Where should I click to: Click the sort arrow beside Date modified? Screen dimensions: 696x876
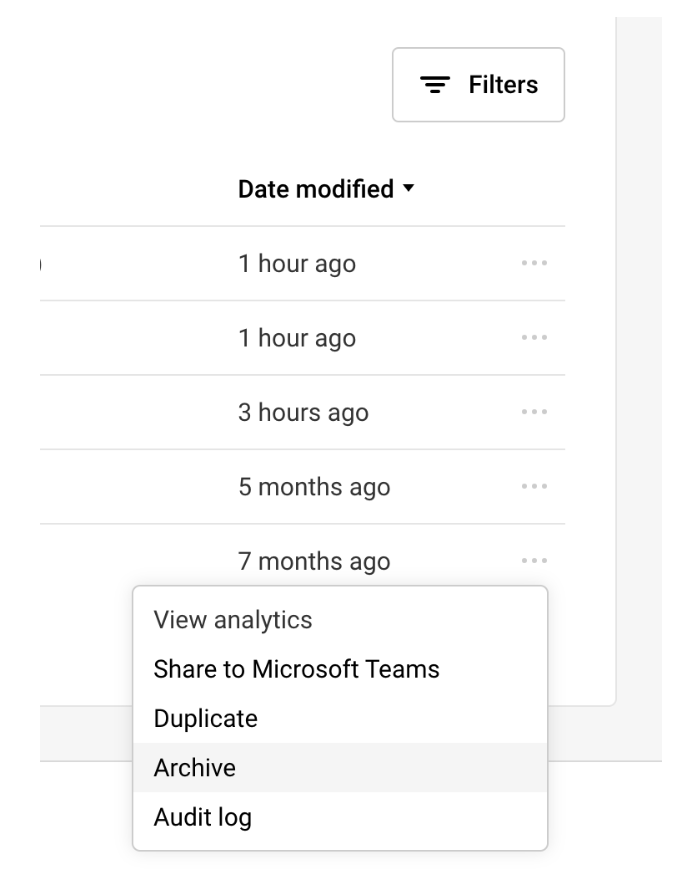408,189
